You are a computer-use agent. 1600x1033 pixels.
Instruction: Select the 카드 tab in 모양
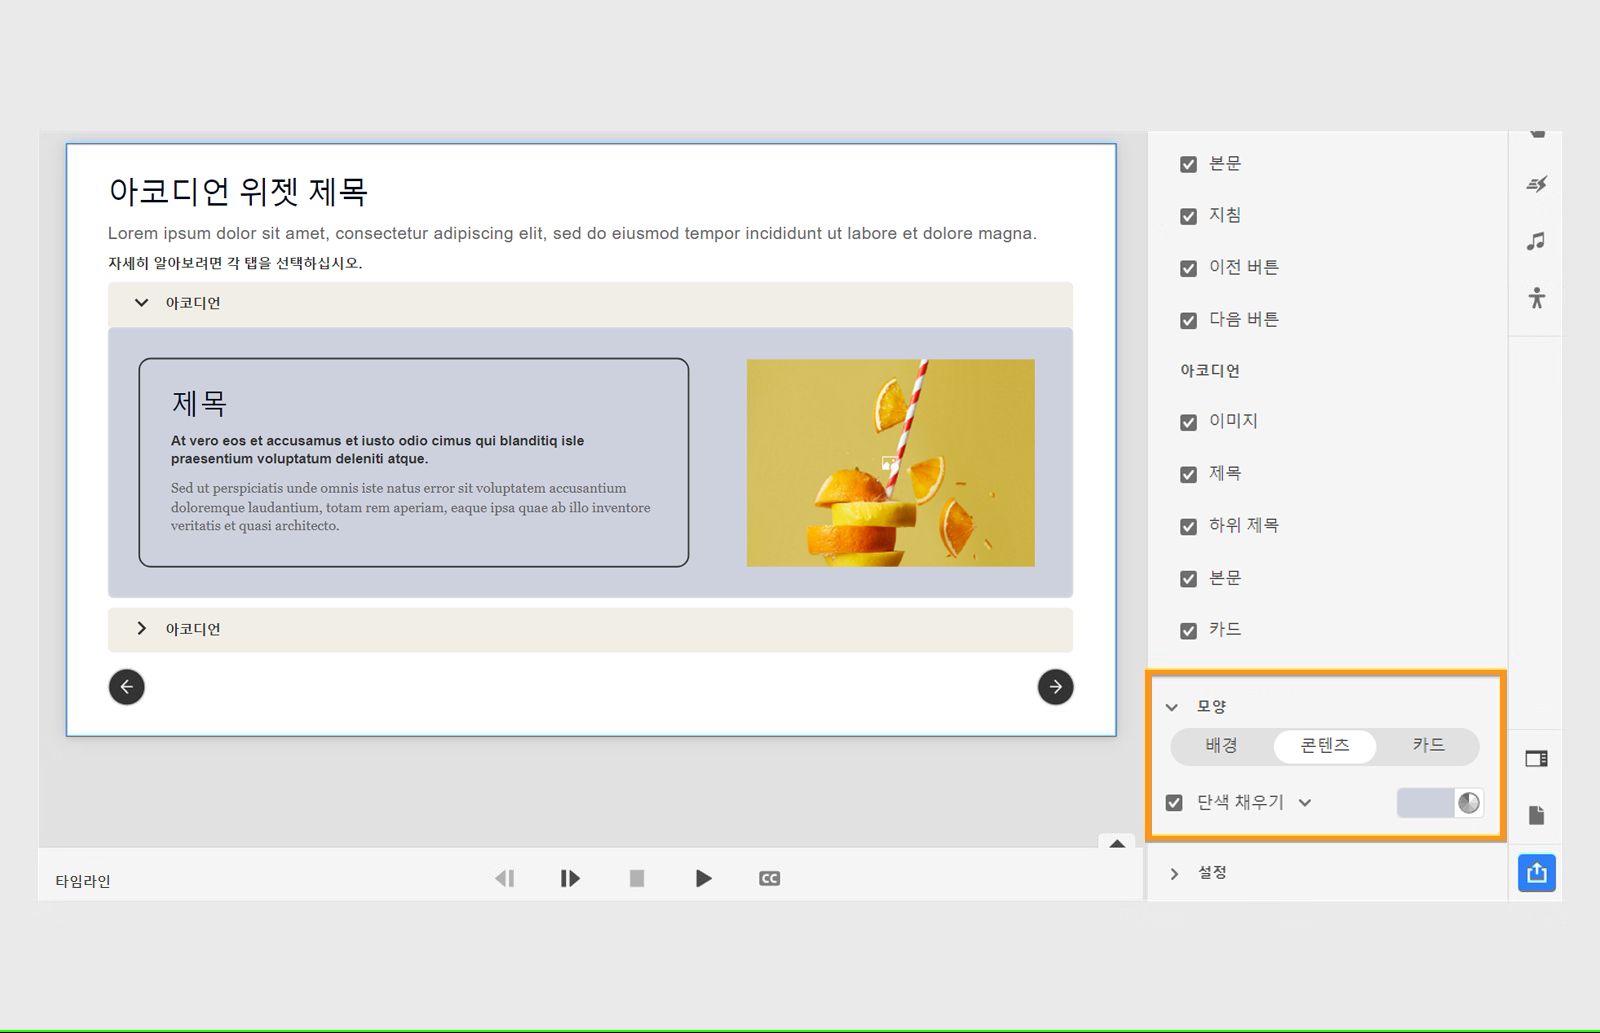click(x=1427, y=746)
